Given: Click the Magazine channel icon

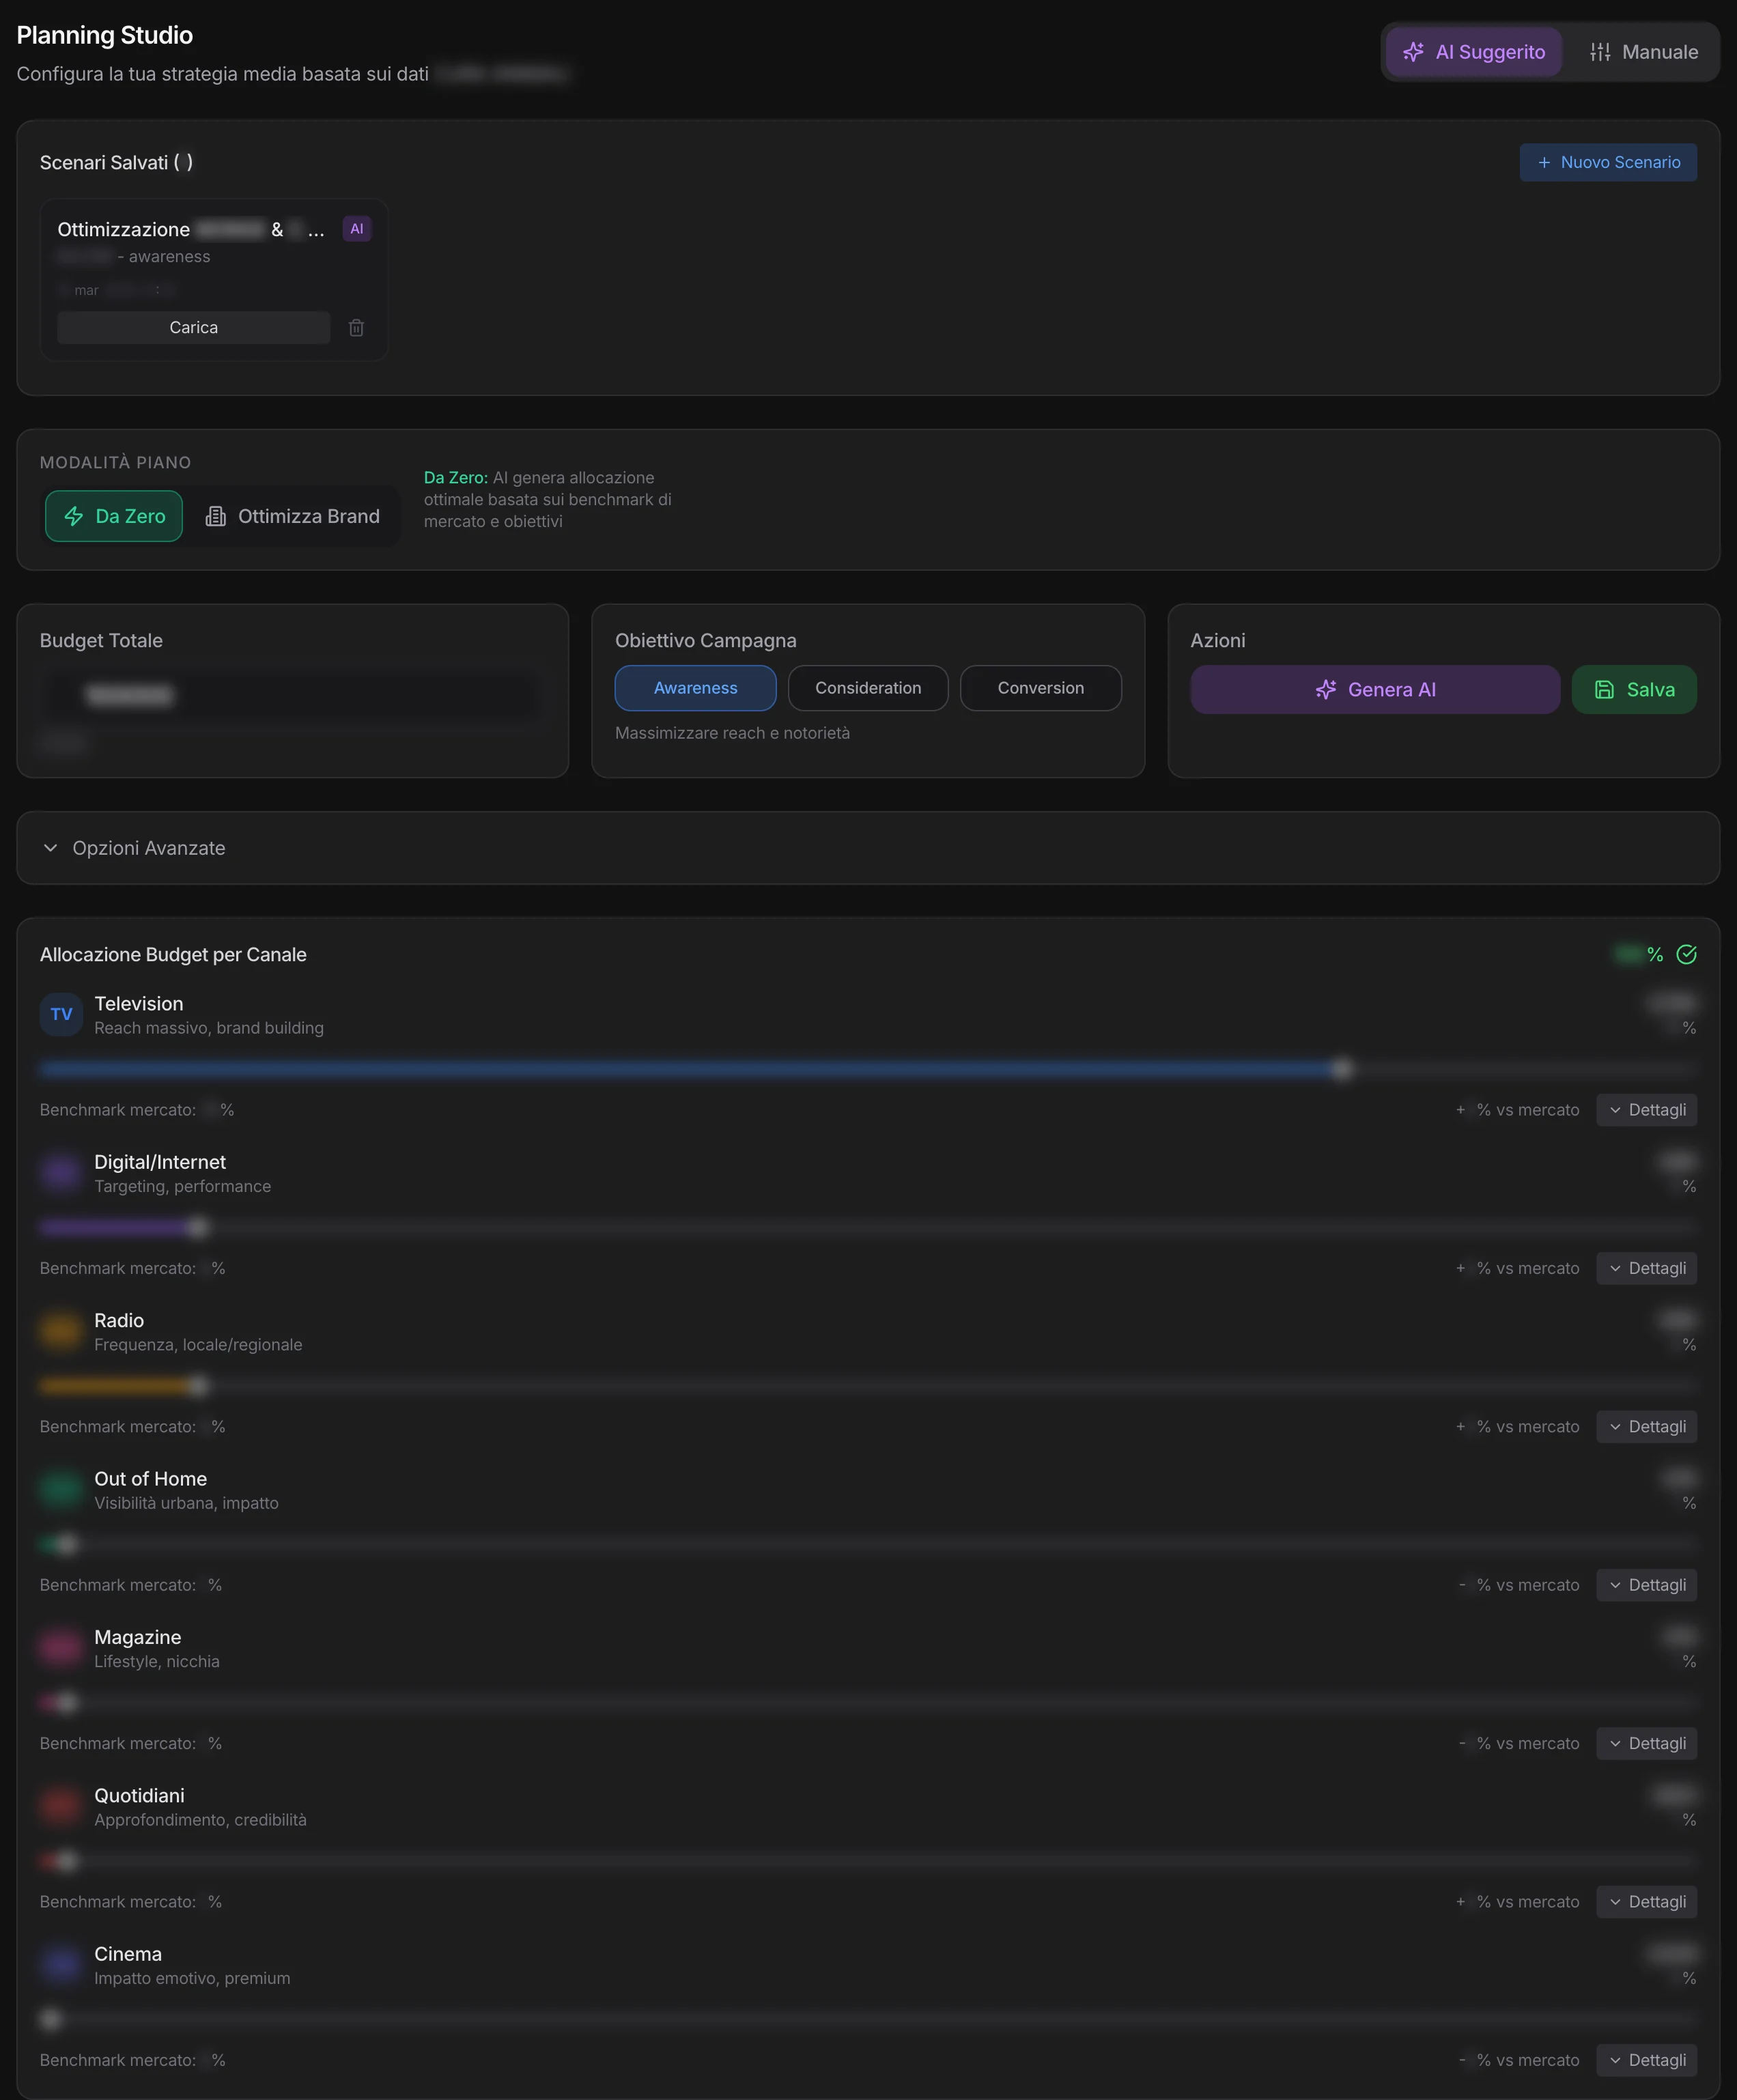Looking at the screenshot, I should click(x=61, y=1647).
